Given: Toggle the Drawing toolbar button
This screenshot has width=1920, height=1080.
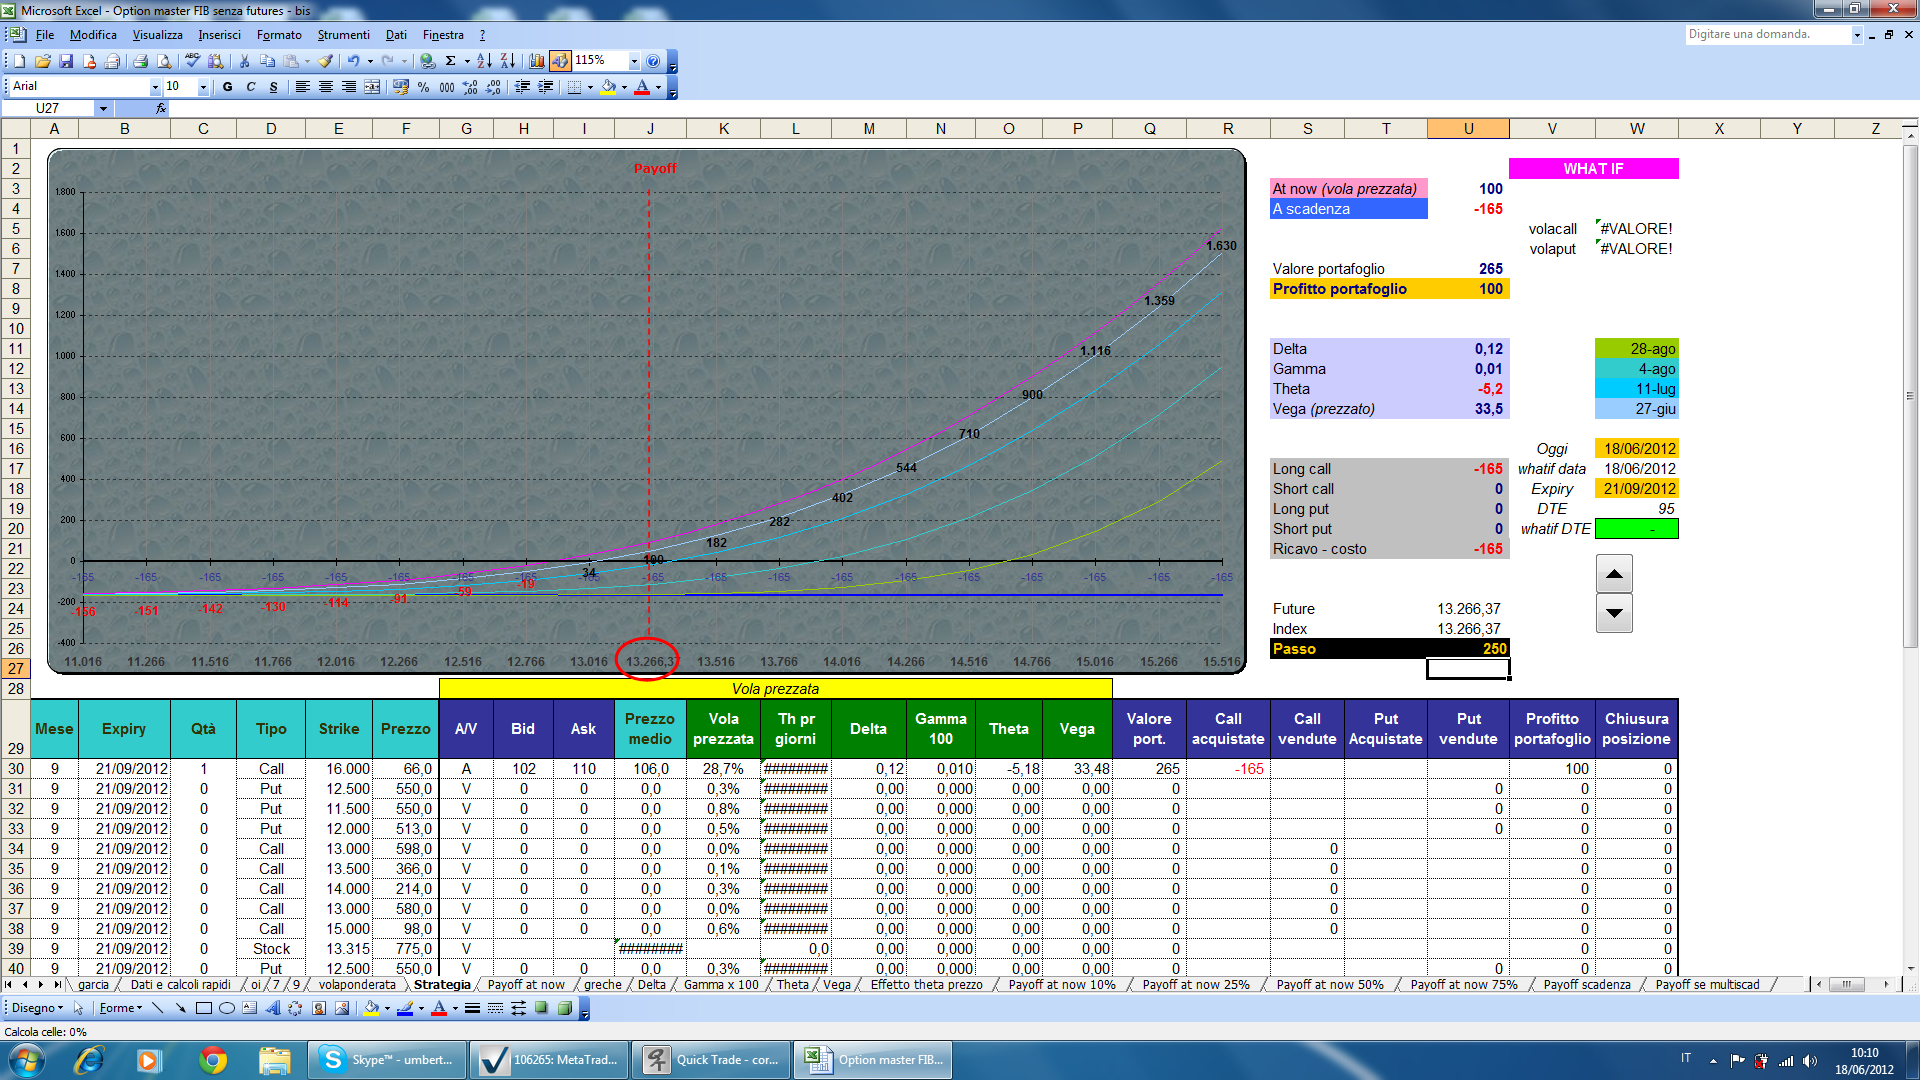Looking at the screenshot, I should tap(560, 61).
